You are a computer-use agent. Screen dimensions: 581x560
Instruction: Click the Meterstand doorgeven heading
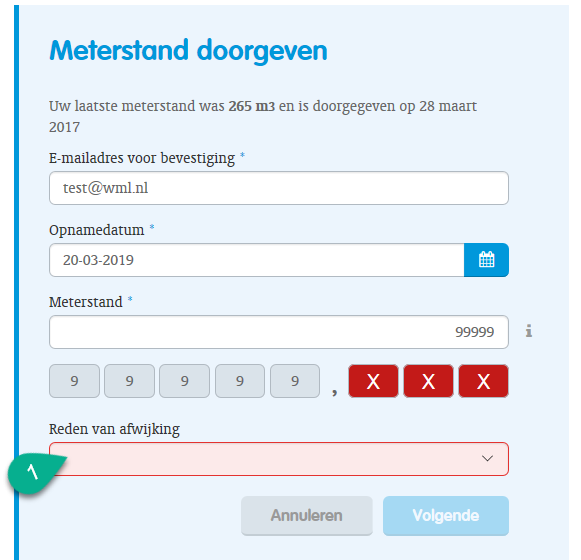click(x=189, y=51)
